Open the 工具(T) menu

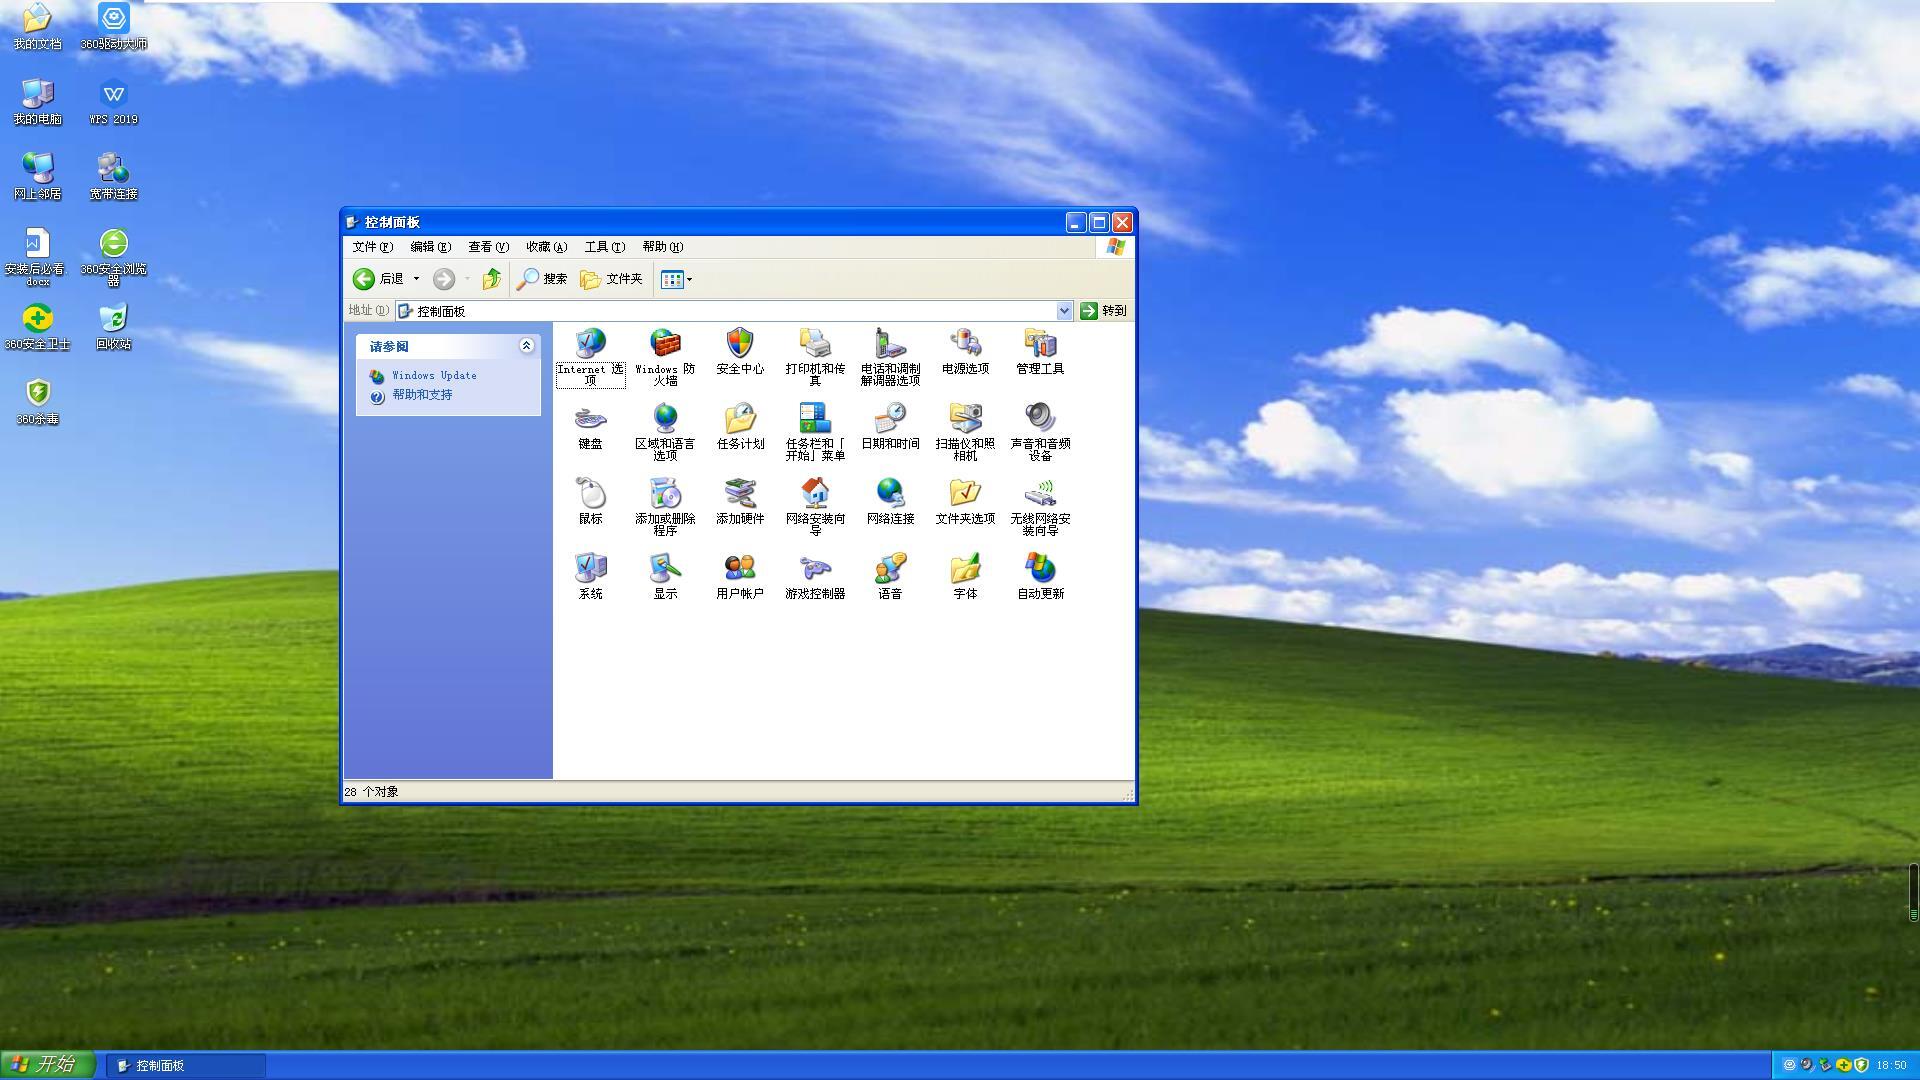point(604,247)
